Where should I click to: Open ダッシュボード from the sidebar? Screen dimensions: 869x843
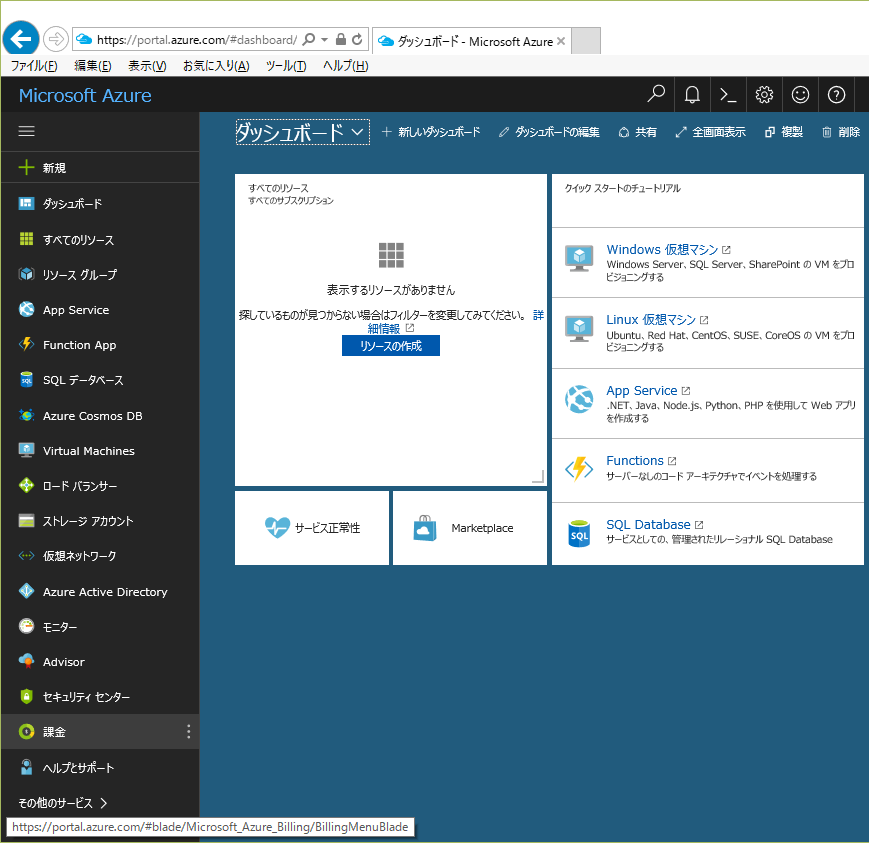point(100,203)
